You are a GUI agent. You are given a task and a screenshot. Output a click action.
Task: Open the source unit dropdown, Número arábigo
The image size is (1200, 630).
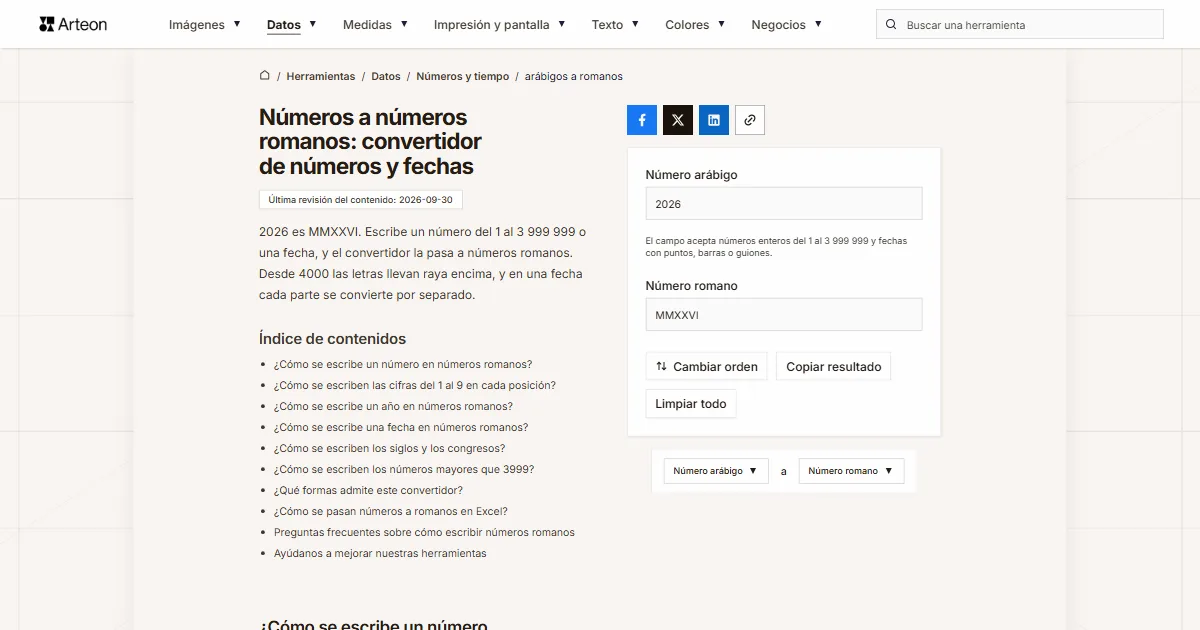(716, 471)
